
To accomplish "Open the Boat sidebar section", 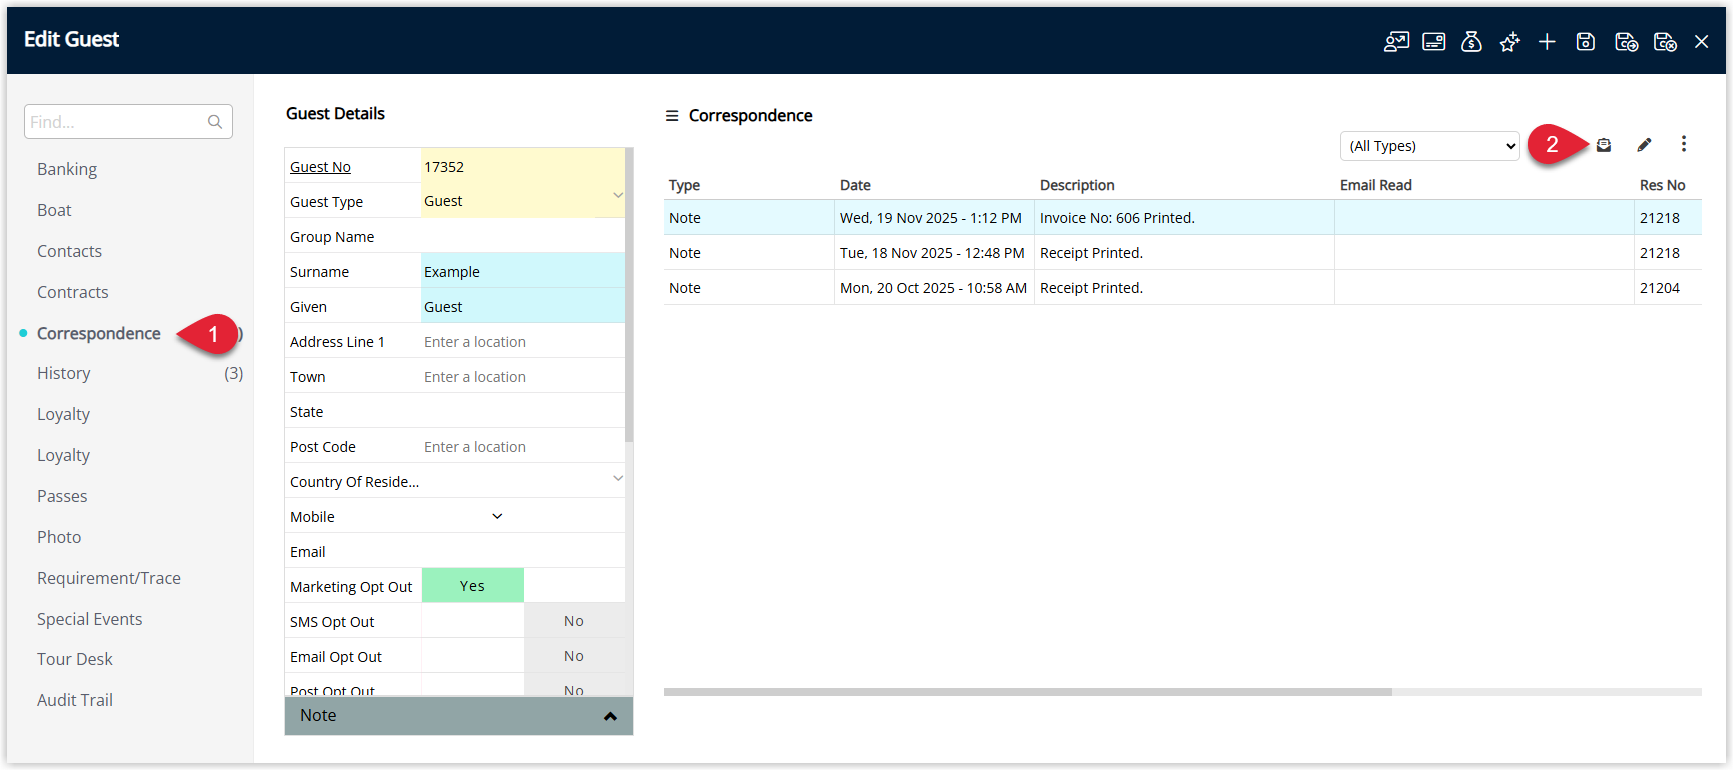I will tap(54, 210).
